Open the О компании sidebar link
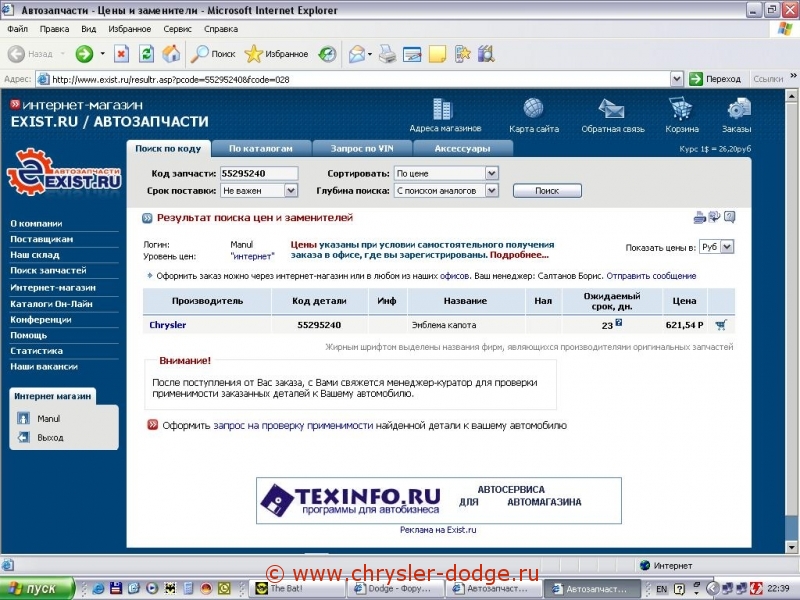Image resolution: width=800 pixels, height=600 pixels. tap(36, 223)
